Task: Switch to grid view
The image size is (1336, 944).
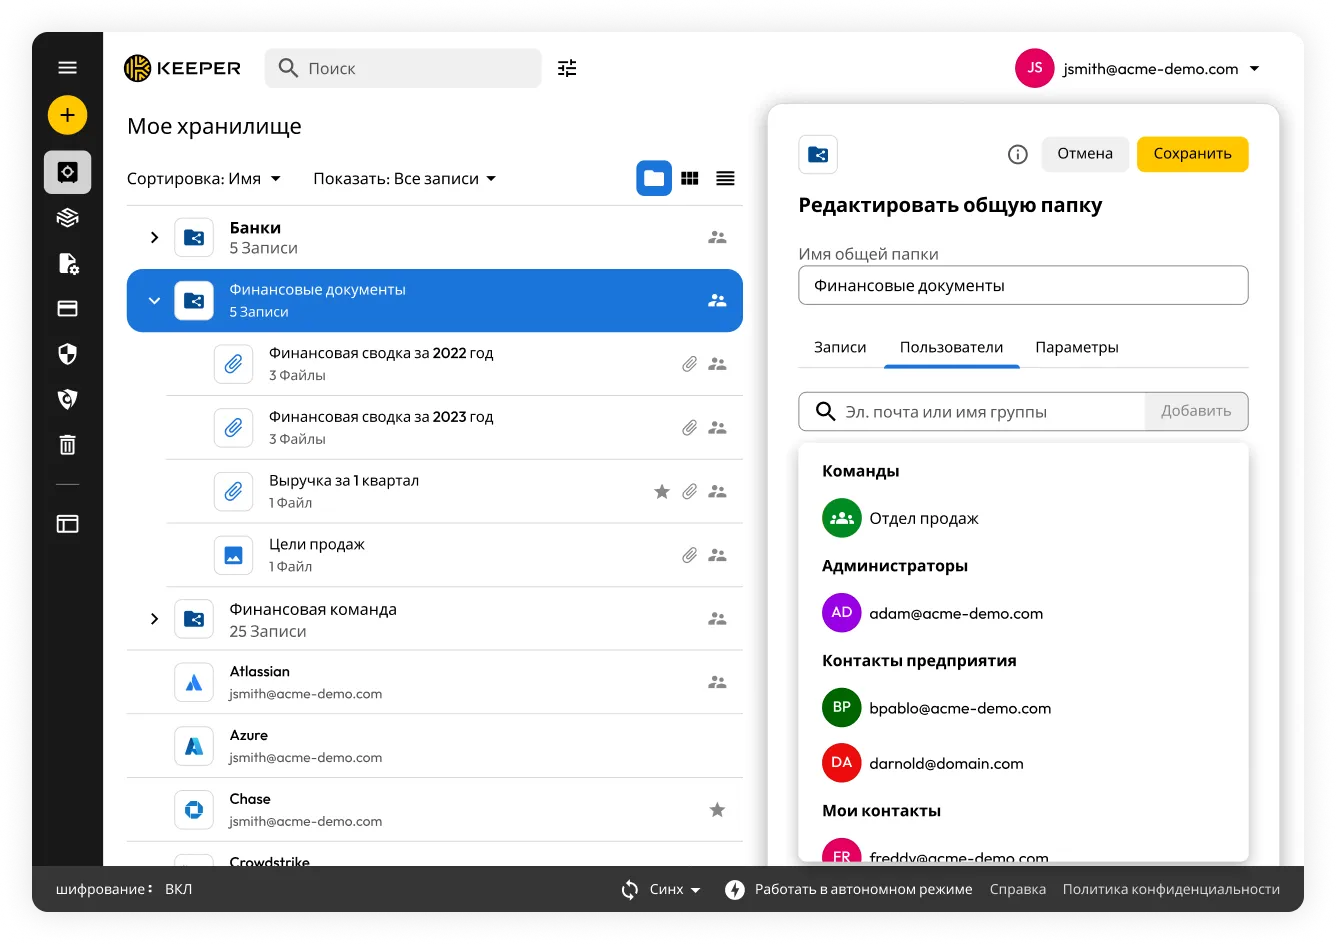Action: (690, 178)
